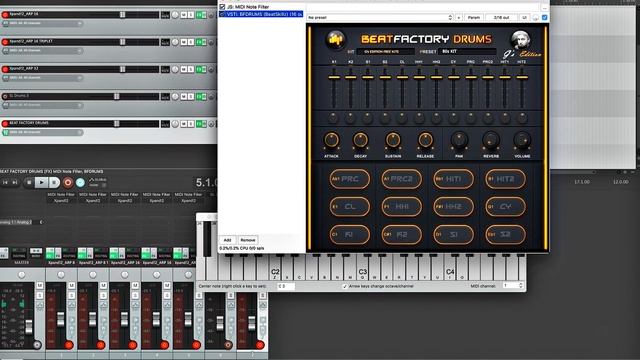Image resolution: width=640 pixels, height=360 pixels.
Task: Toggle the JS: MIDI Note Filter checkbox
Action: coord(222,7)
